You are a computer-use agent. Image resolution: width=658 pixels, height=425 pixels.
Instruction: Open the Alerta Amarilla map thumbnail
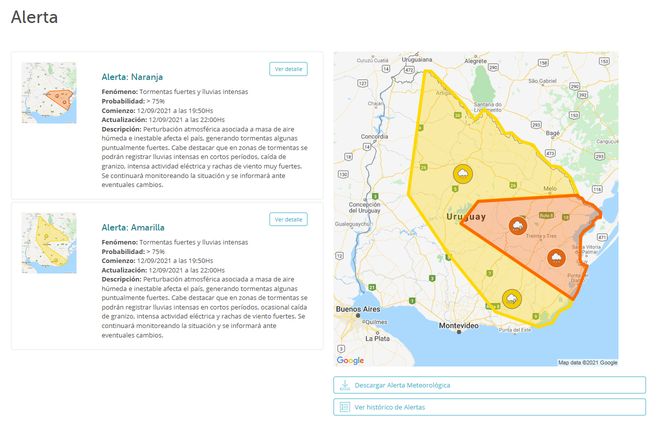[x=48, y=243]
